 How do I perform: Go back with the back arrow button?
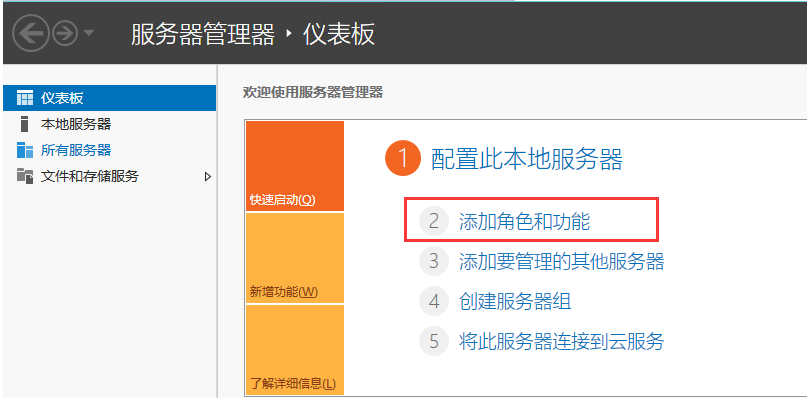click(x=31, y=33)
